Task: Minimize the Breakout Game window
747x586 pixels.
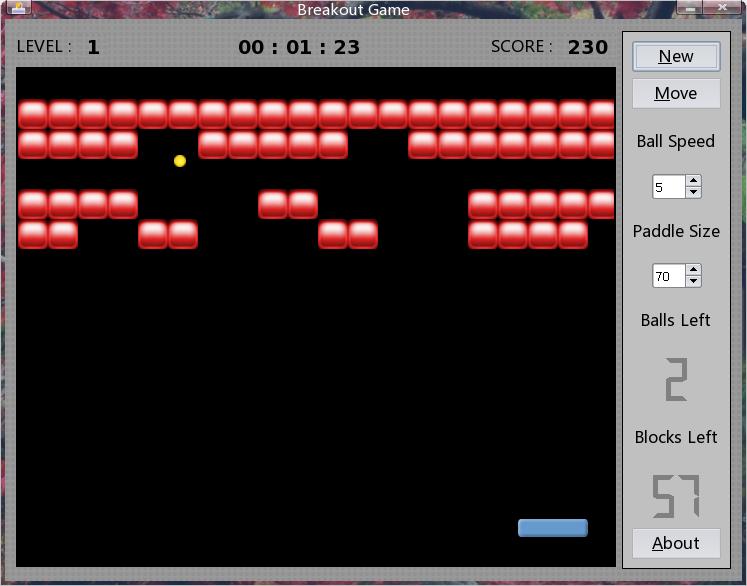Action: click(692, 8)
